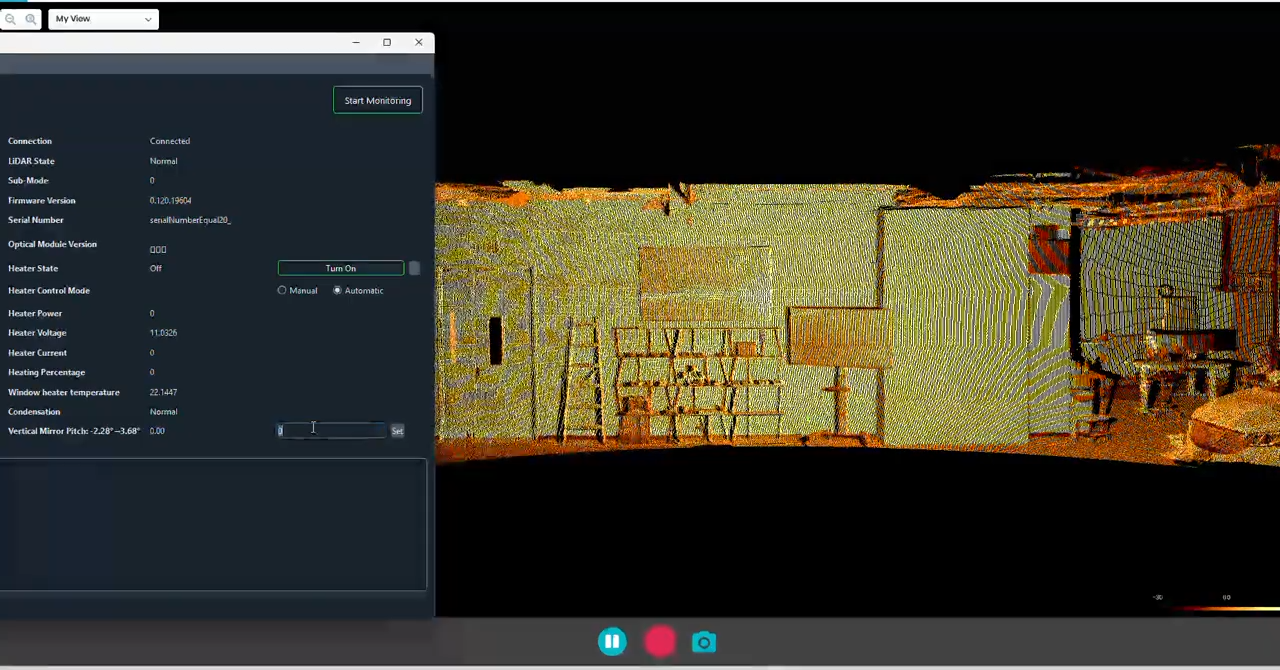Click the intensity color scale bar
Screen dimensions: 1280x670
(1225, 607)
